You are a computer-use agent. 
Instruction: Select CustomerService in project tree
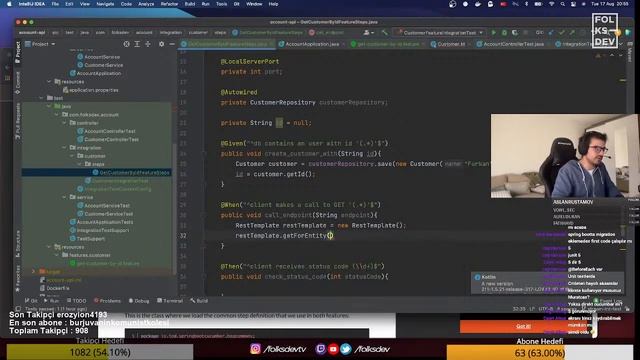tap(100, 65)
